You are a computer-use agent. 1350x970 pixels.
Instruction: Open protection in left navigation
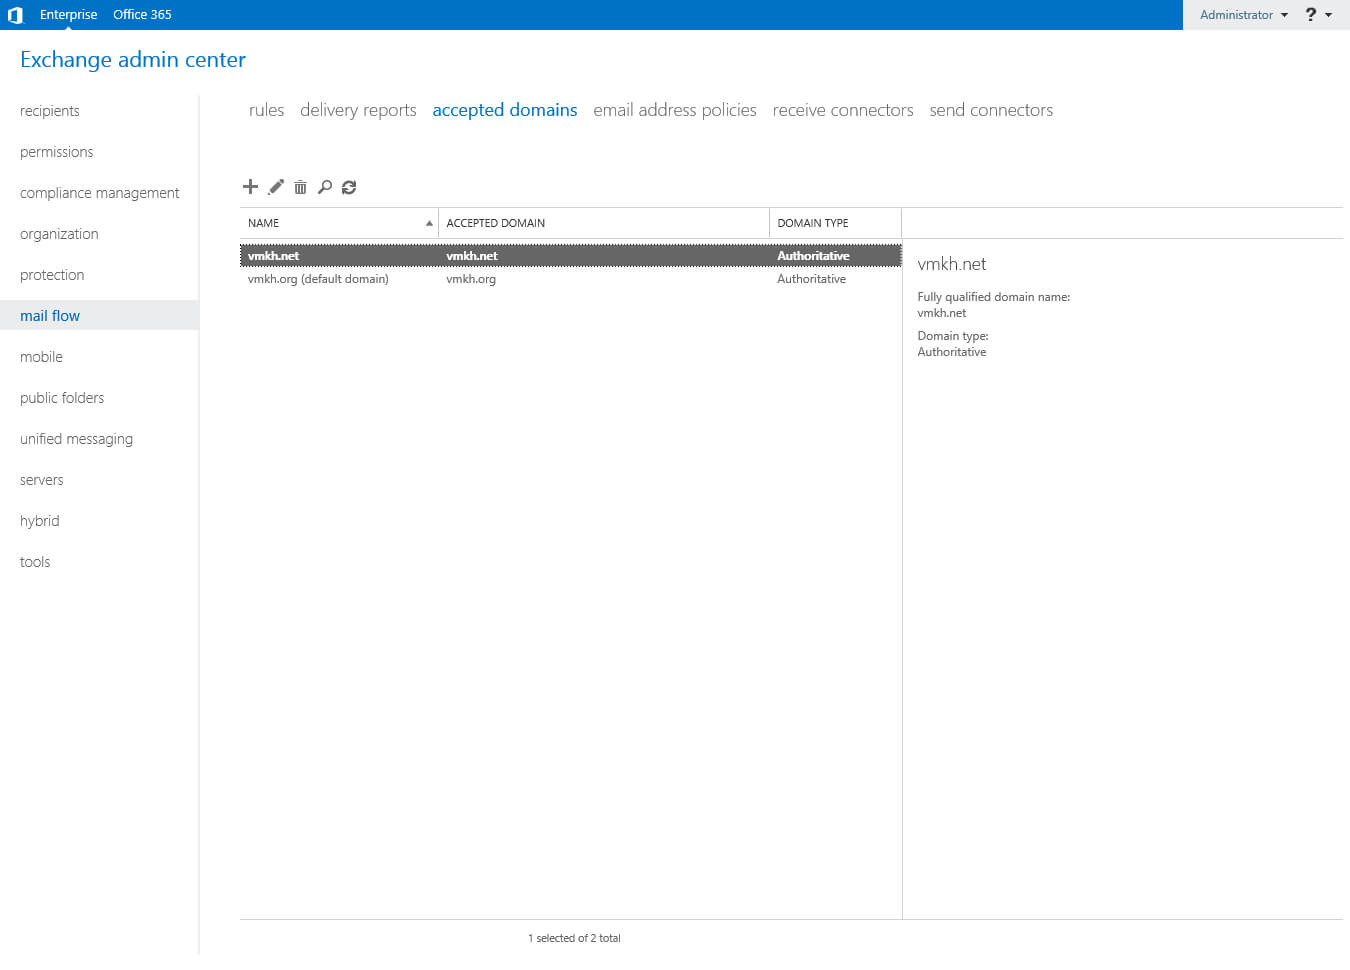[x=52, y=275]
